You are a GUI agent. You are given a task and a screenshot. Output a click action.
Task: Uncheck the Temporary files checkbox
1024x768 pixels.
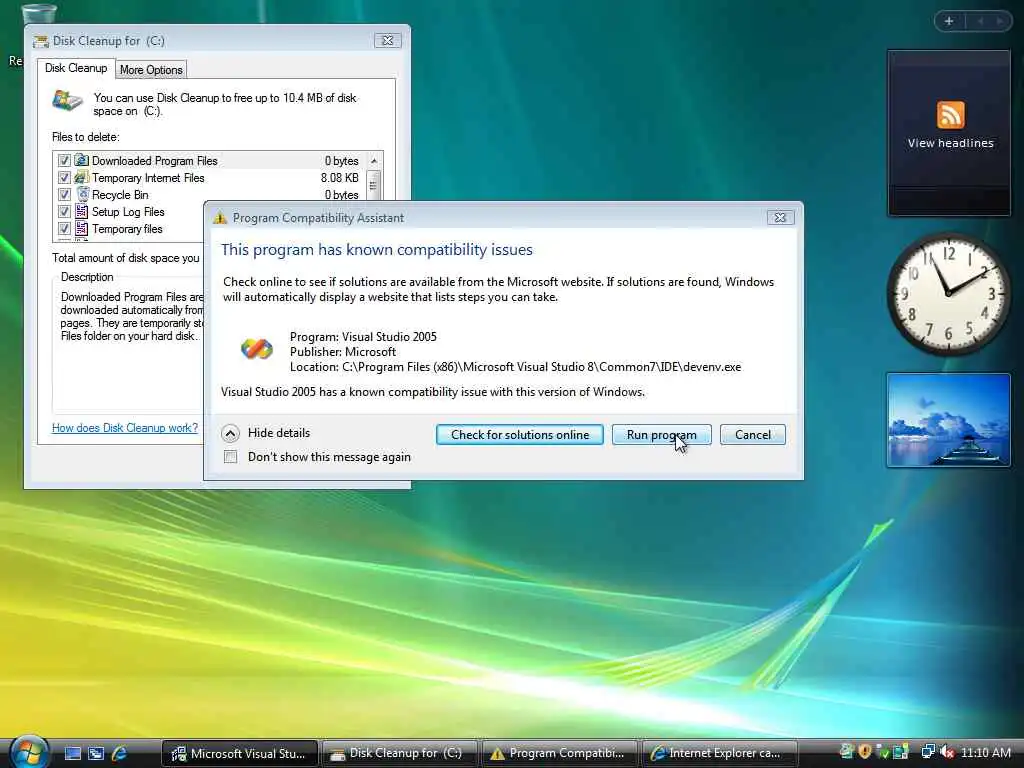64,228
